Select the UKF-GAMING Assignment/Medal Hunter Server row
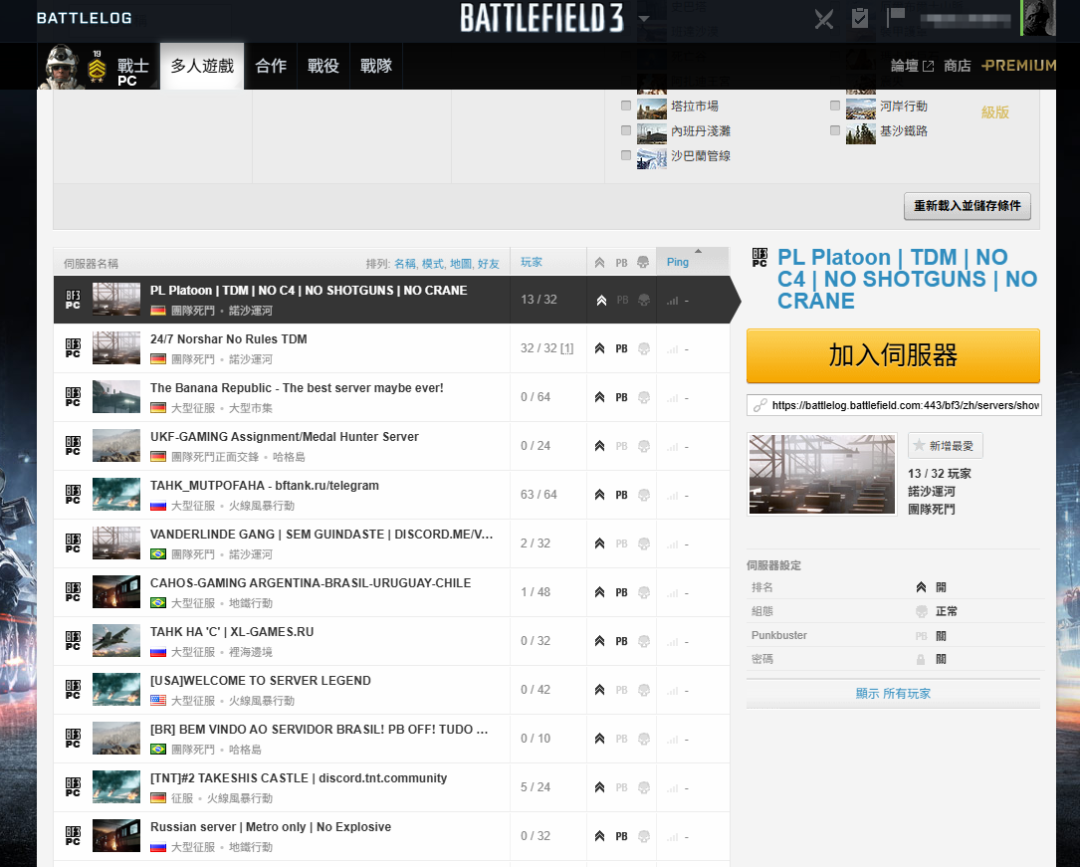Screen dimensions: 1080x867 click(391, 446)
